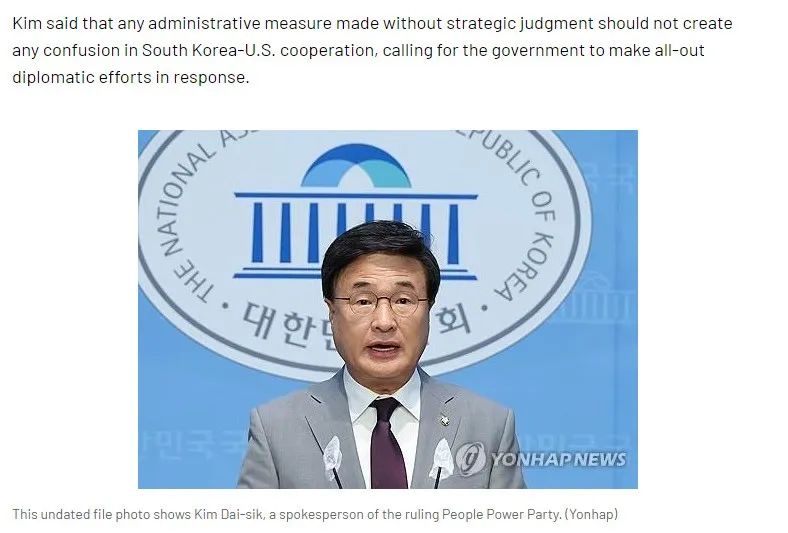788x533 pixels.
Task: Click the blue dome of the Assembly emblem
Action: 356,166
